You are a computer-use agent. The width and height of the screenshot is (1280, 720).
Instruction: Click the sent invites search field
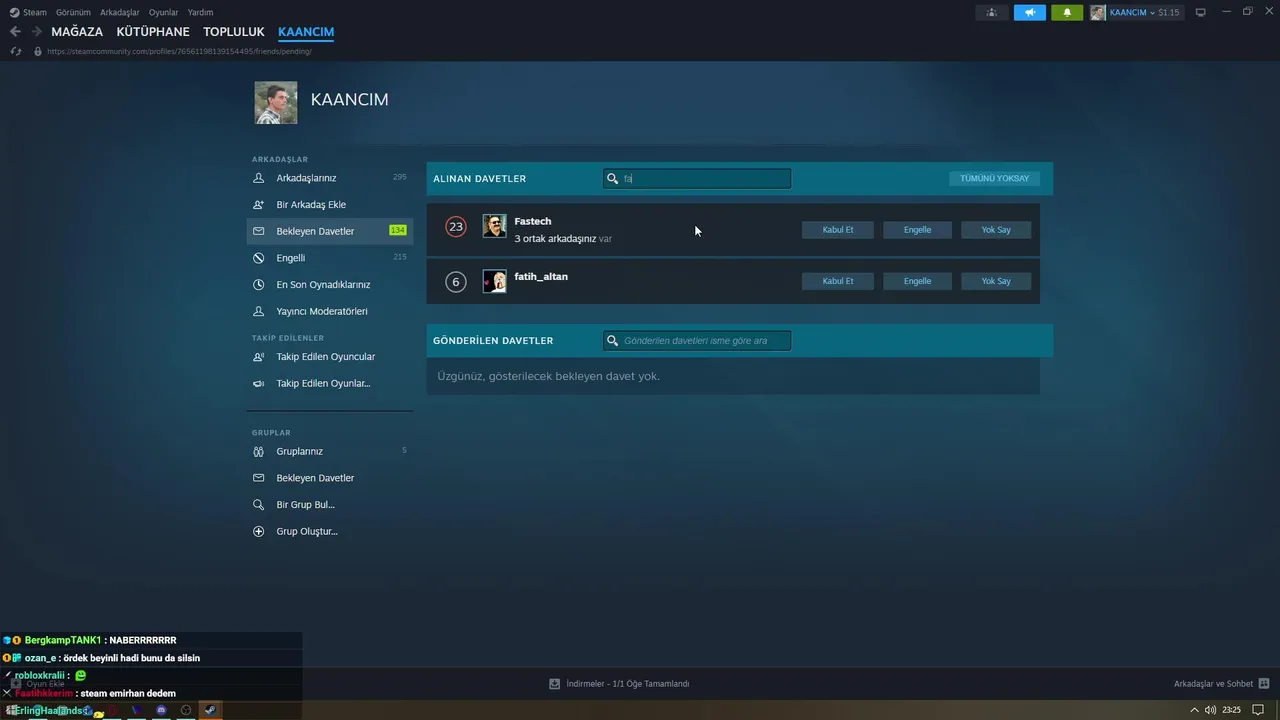coord(697,341)
